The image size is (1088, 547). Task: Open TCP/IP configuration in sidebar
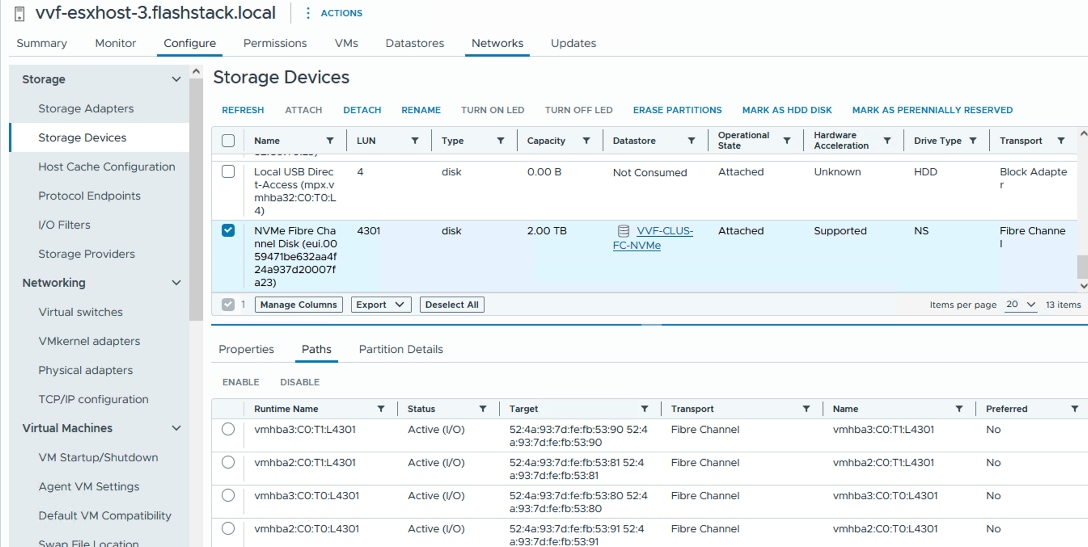coord(93,399)
